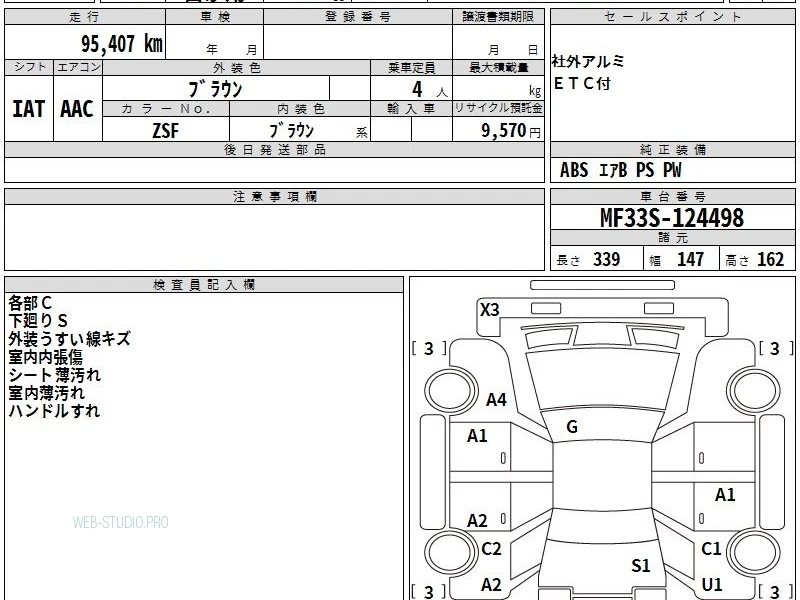Click the 車台番号 header
The image size is (800, 600).
pos(672,197)
